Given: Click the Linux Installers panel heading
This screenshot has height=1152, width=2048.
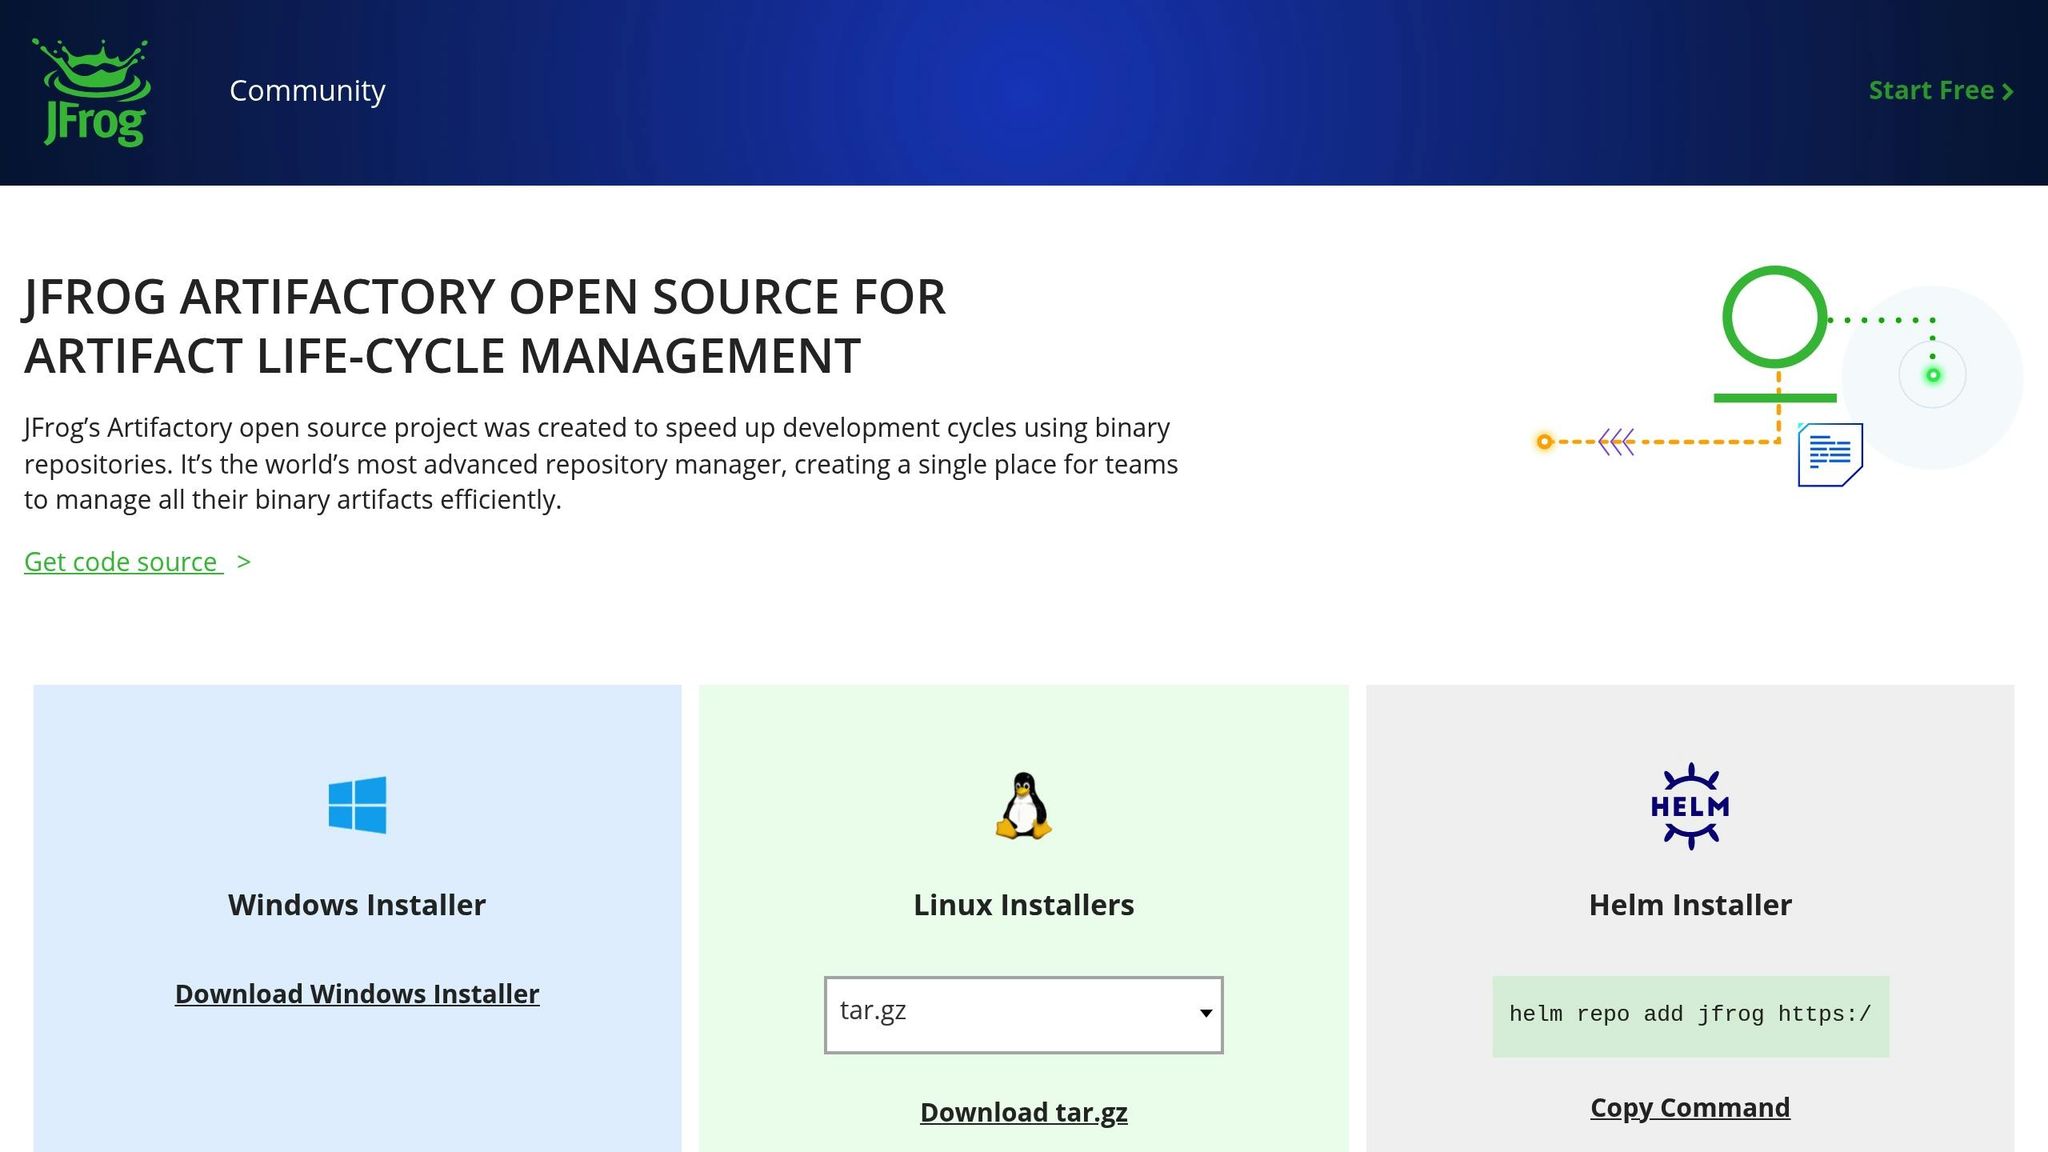Looking at the screenshot, I should (x=1023, y=904).
